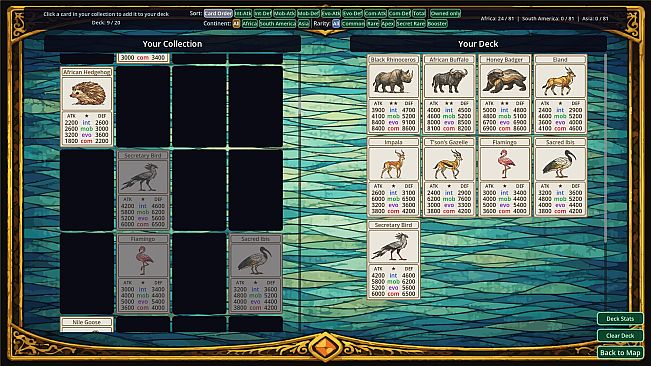651x366 pixels.
Task: Toggle the Owned only filter
Action: 445,13
